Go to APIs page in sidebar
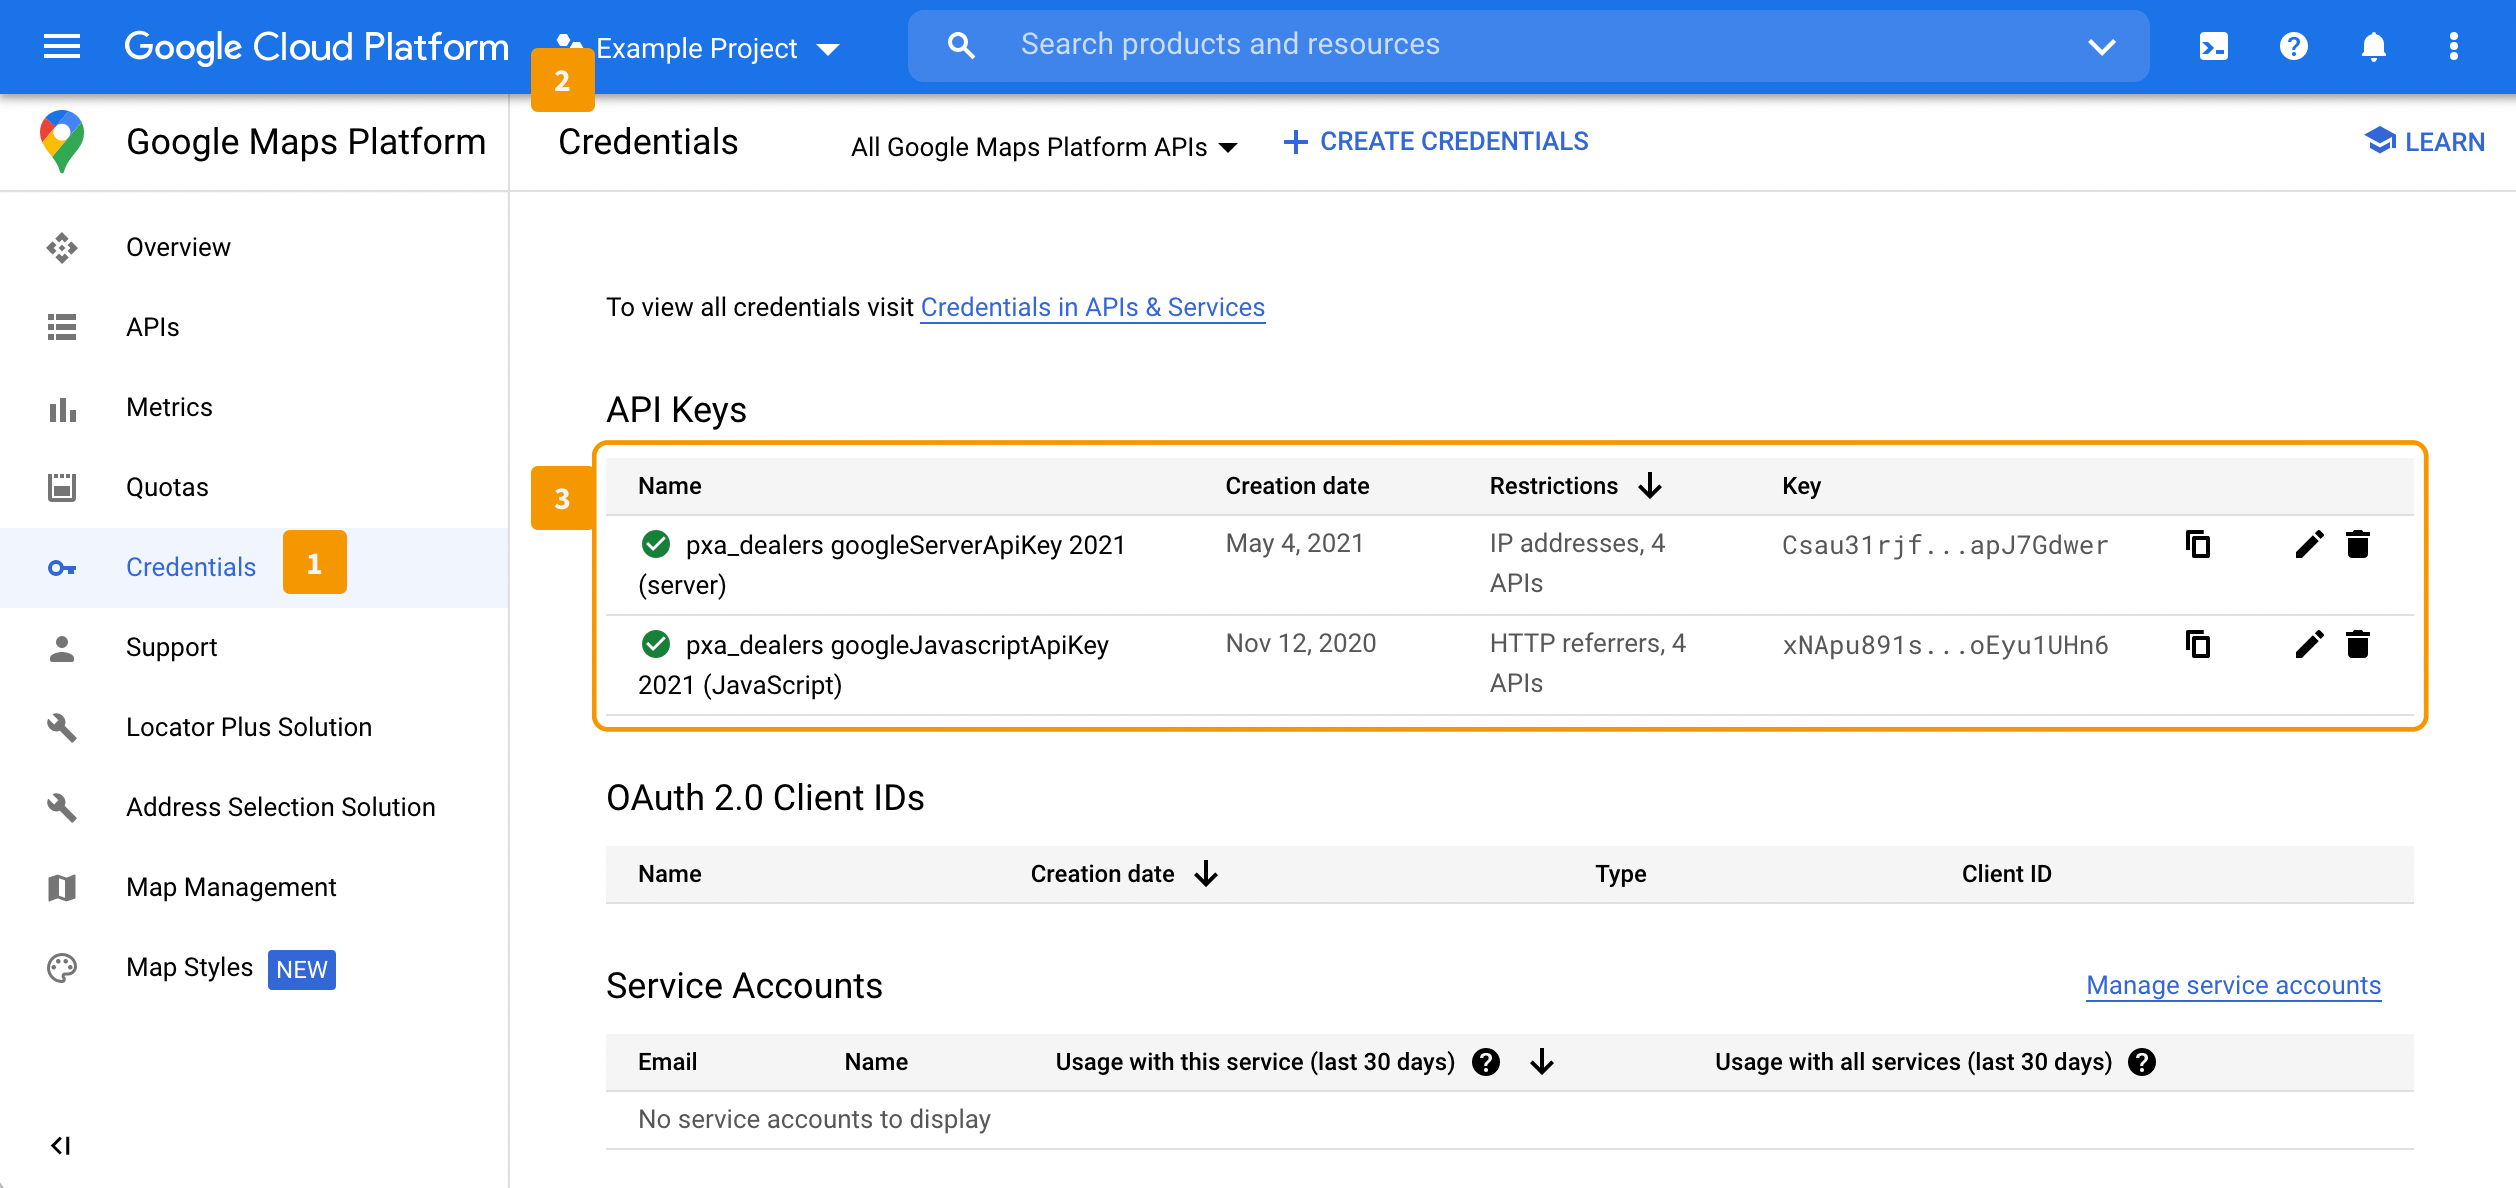The image size is (2516, 1188). point(152,327)
